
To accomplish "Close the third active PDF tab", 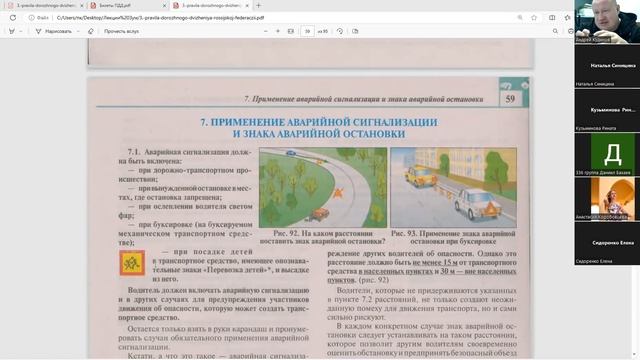I will point(247,6).
